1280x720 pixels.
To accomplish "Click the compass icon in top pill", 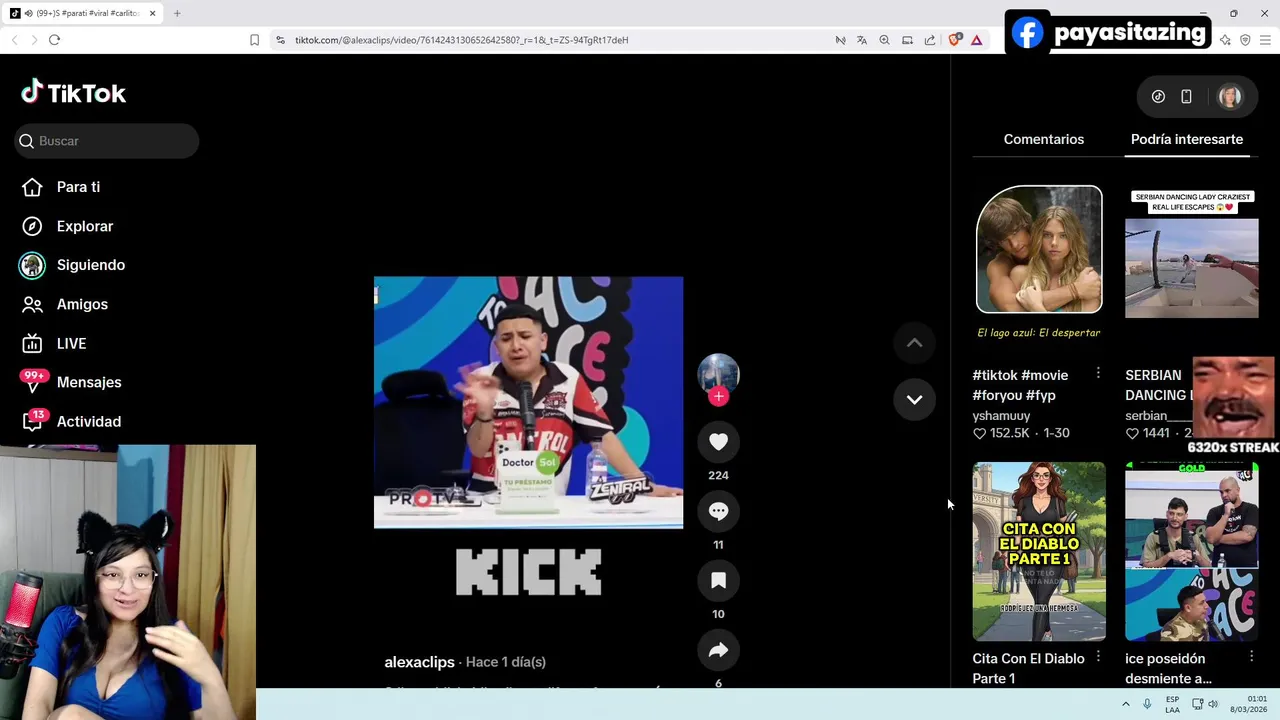I will pos(1158,97).
